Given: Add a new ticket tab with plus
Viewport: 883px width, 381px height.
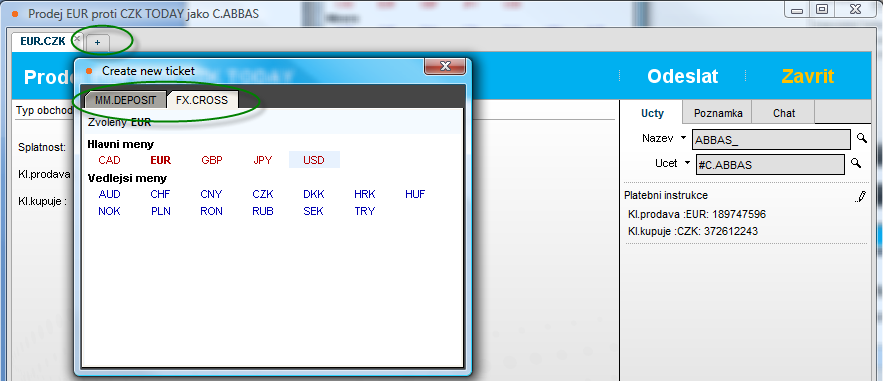Looking at the screenshot, I should point(97,42).
